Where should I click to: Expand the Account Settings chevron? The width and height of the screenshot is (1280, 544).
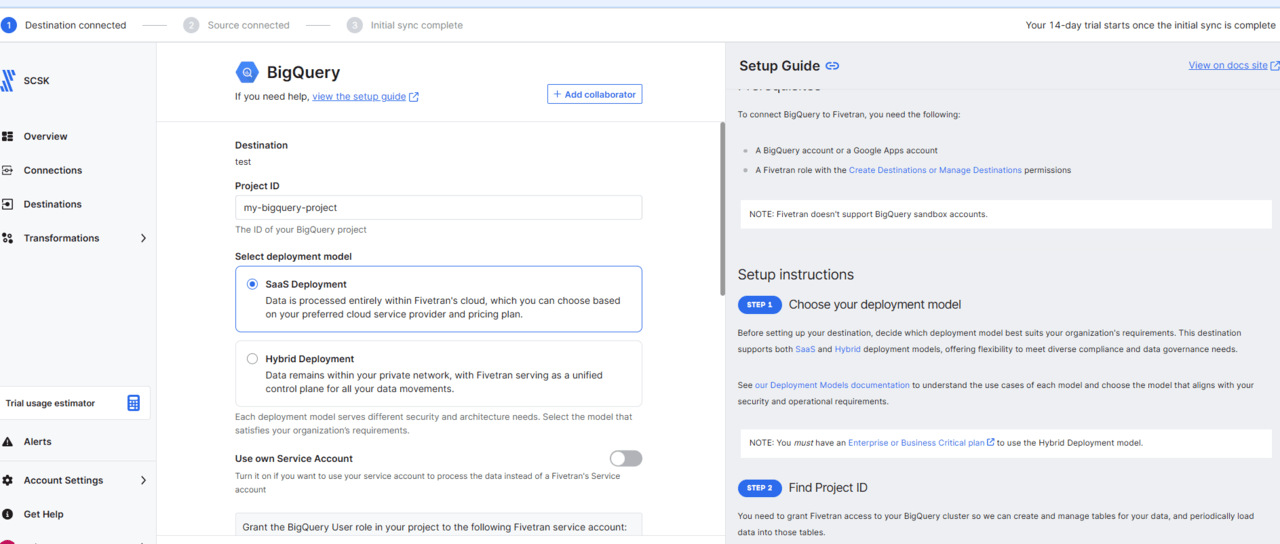143,480
